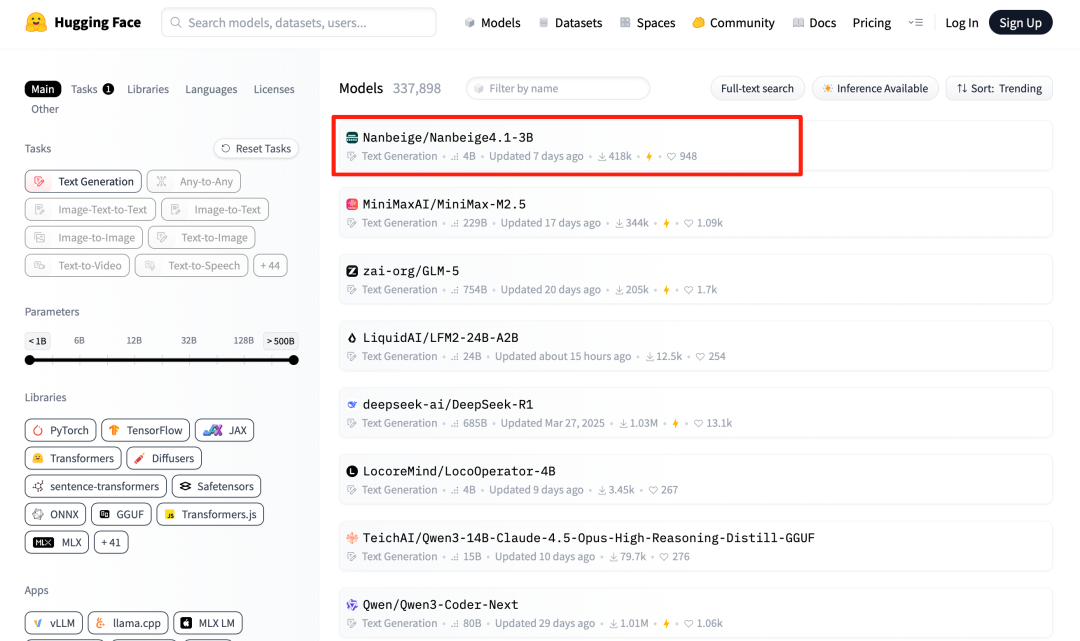The height and width of the screenshot is (641, 1080).
Task: Open the Sort: Trending dropdown
Action: point(998,88)
